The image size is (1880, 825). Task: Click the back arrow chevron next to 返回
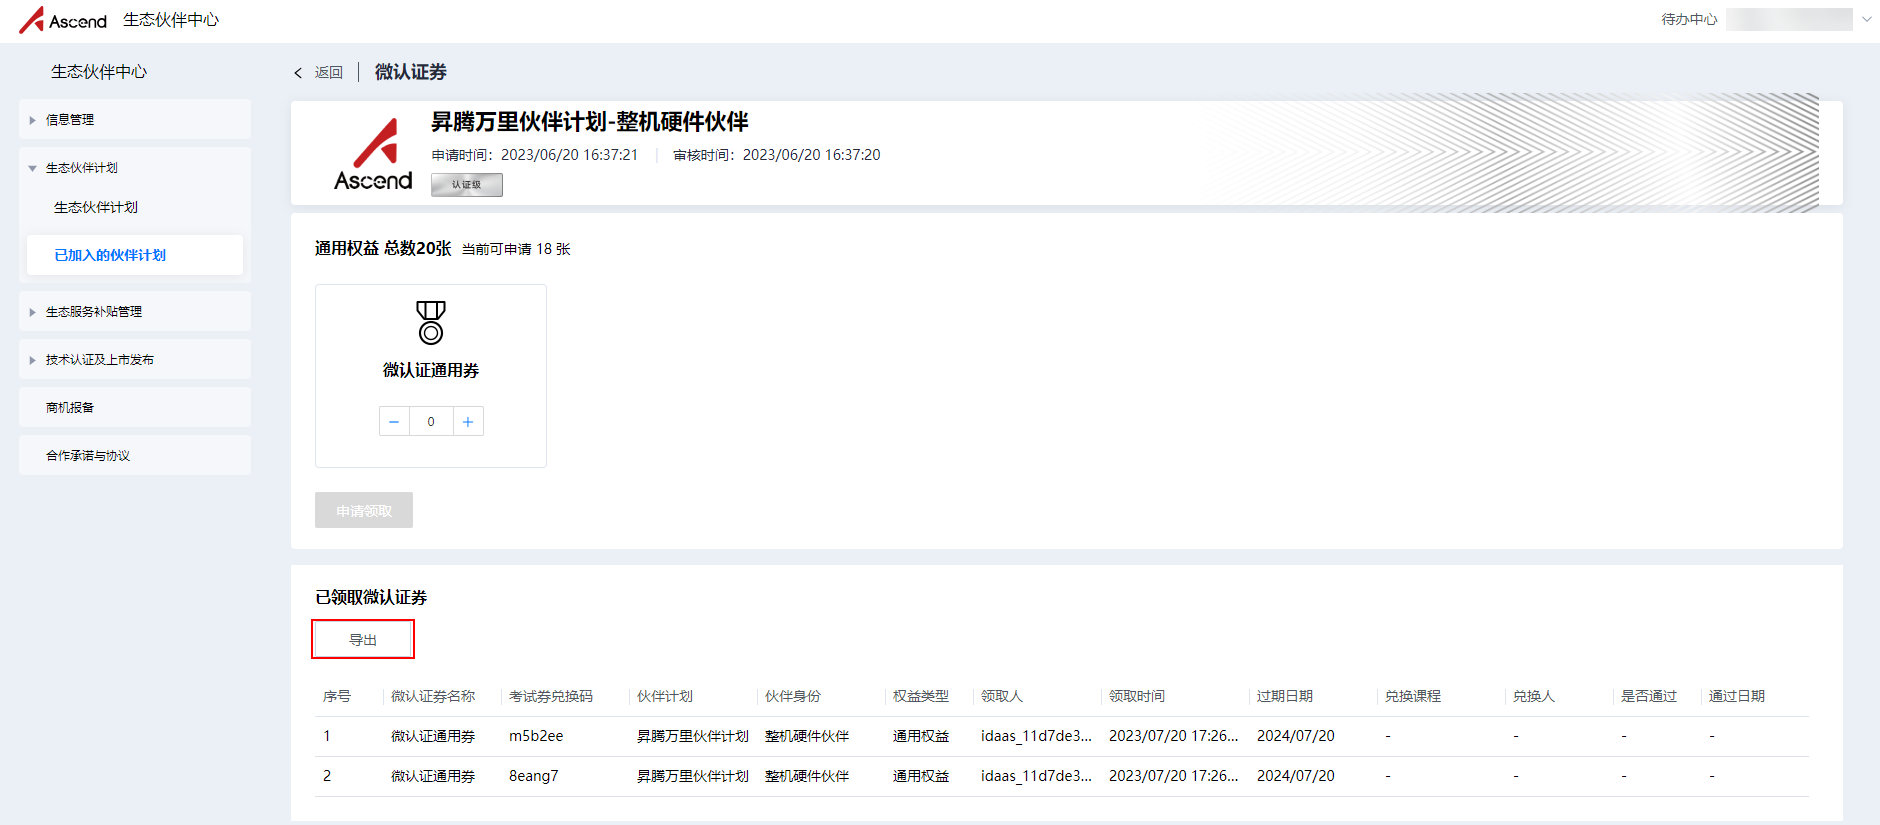pos(298,73)
